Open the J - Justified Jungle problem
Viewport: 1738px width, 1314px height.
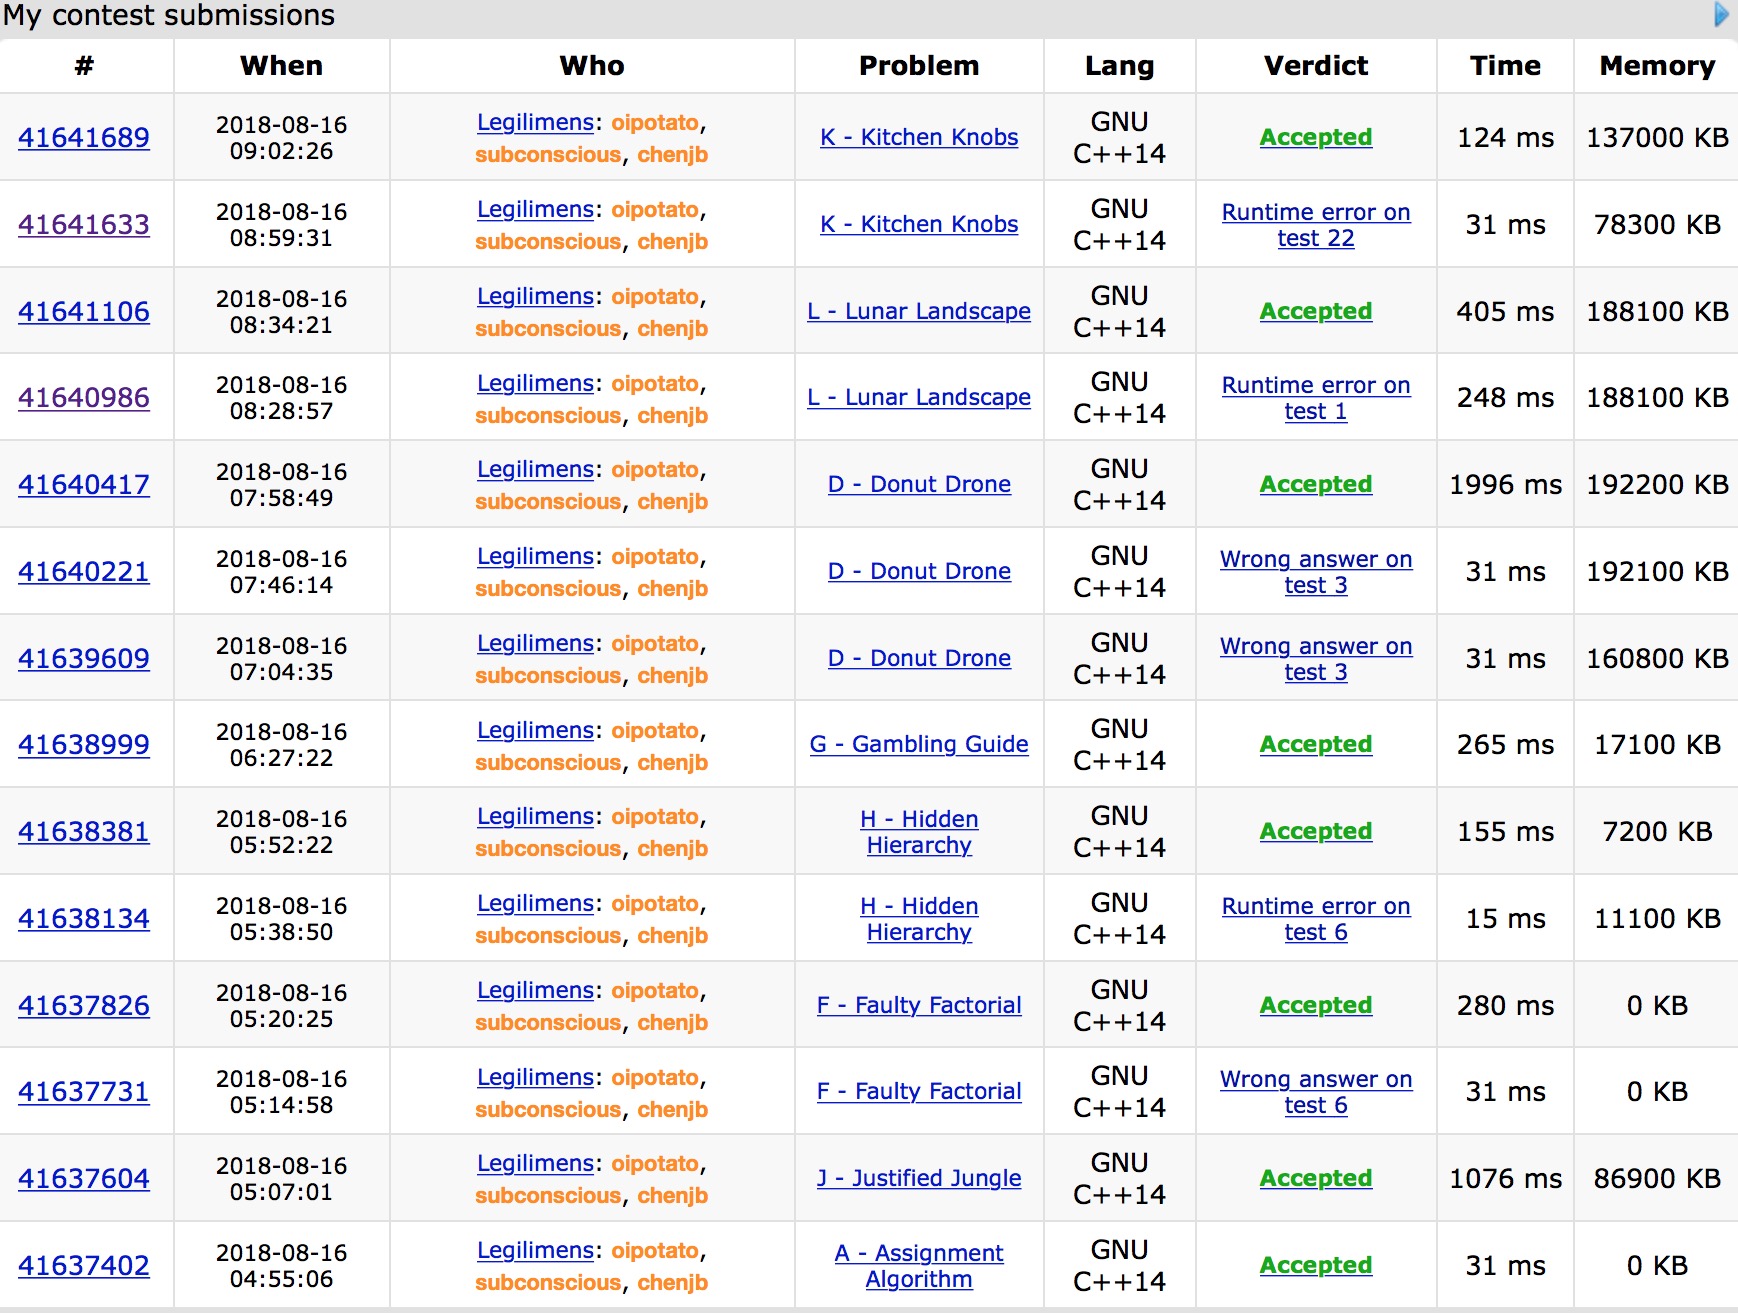click(919, 1178)
